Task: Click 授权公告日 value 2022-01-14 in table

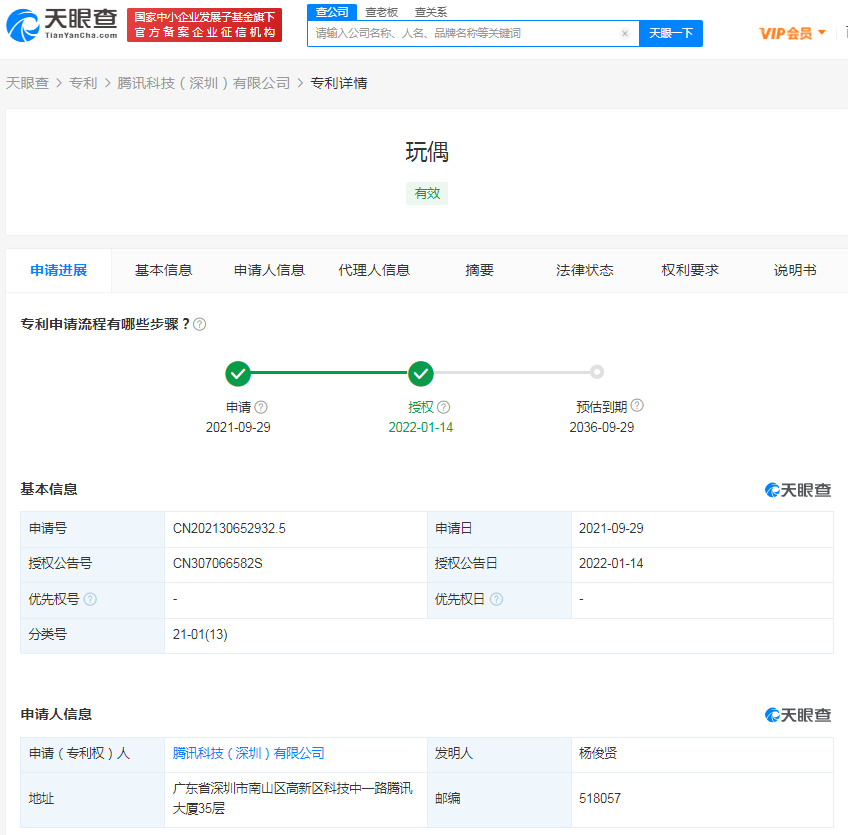Action: 611,564
